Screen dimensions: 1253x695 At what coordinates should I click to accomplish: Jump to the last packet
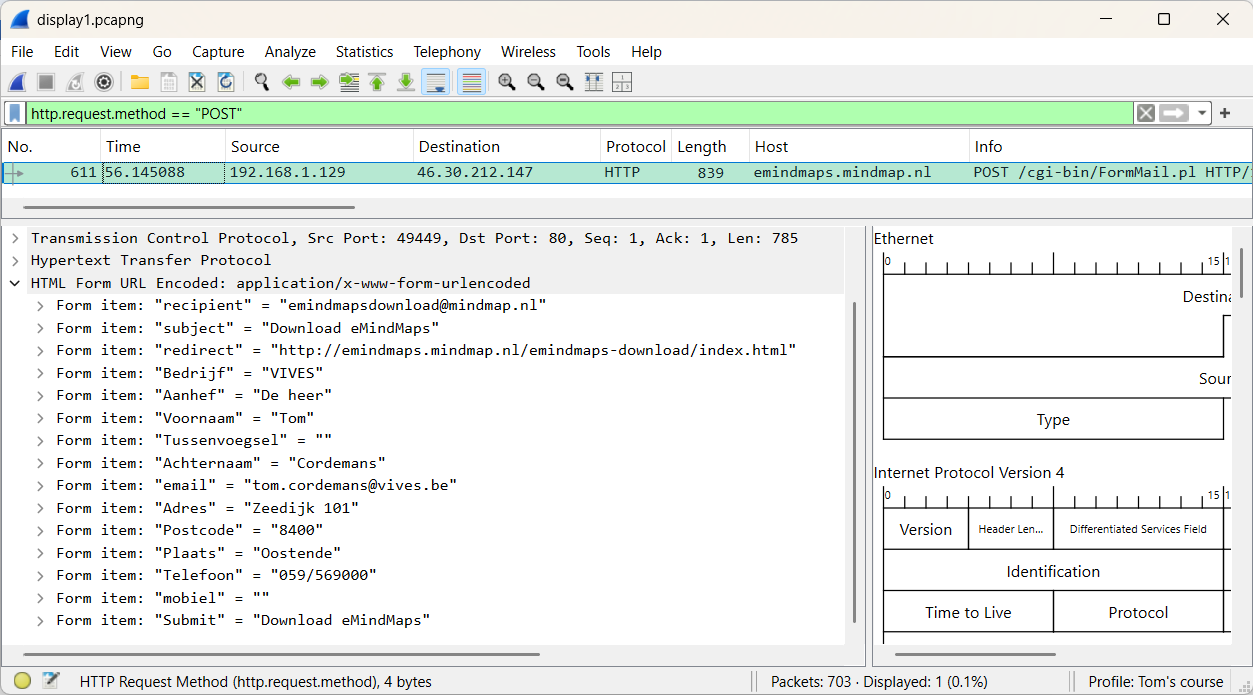pyautogui.click(x=406, y=82)
